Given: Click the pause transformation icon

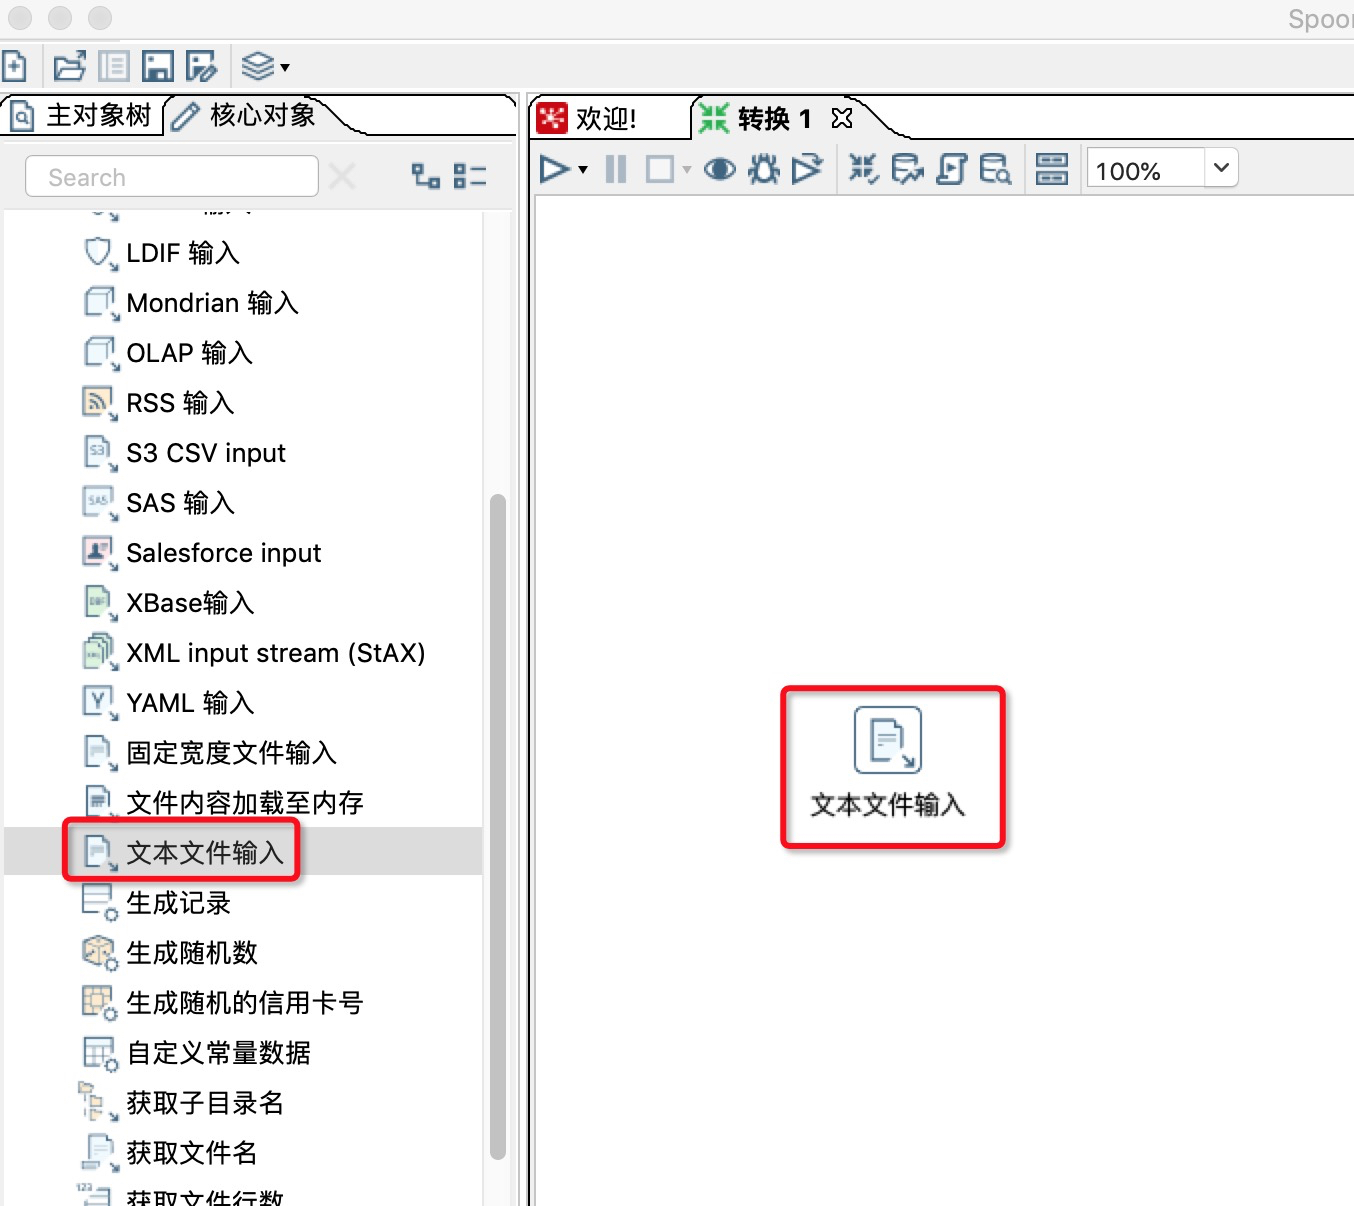Looking at the screenshot, I should (616, 169).
